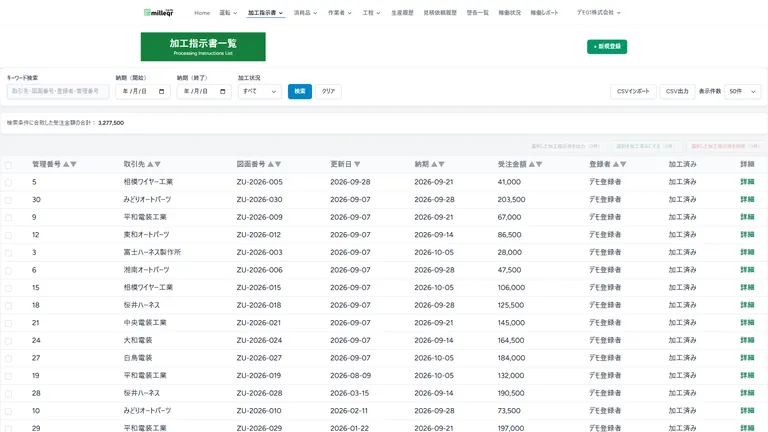Sort 管理番号 column ascending with up arrow

click(66, 164)
